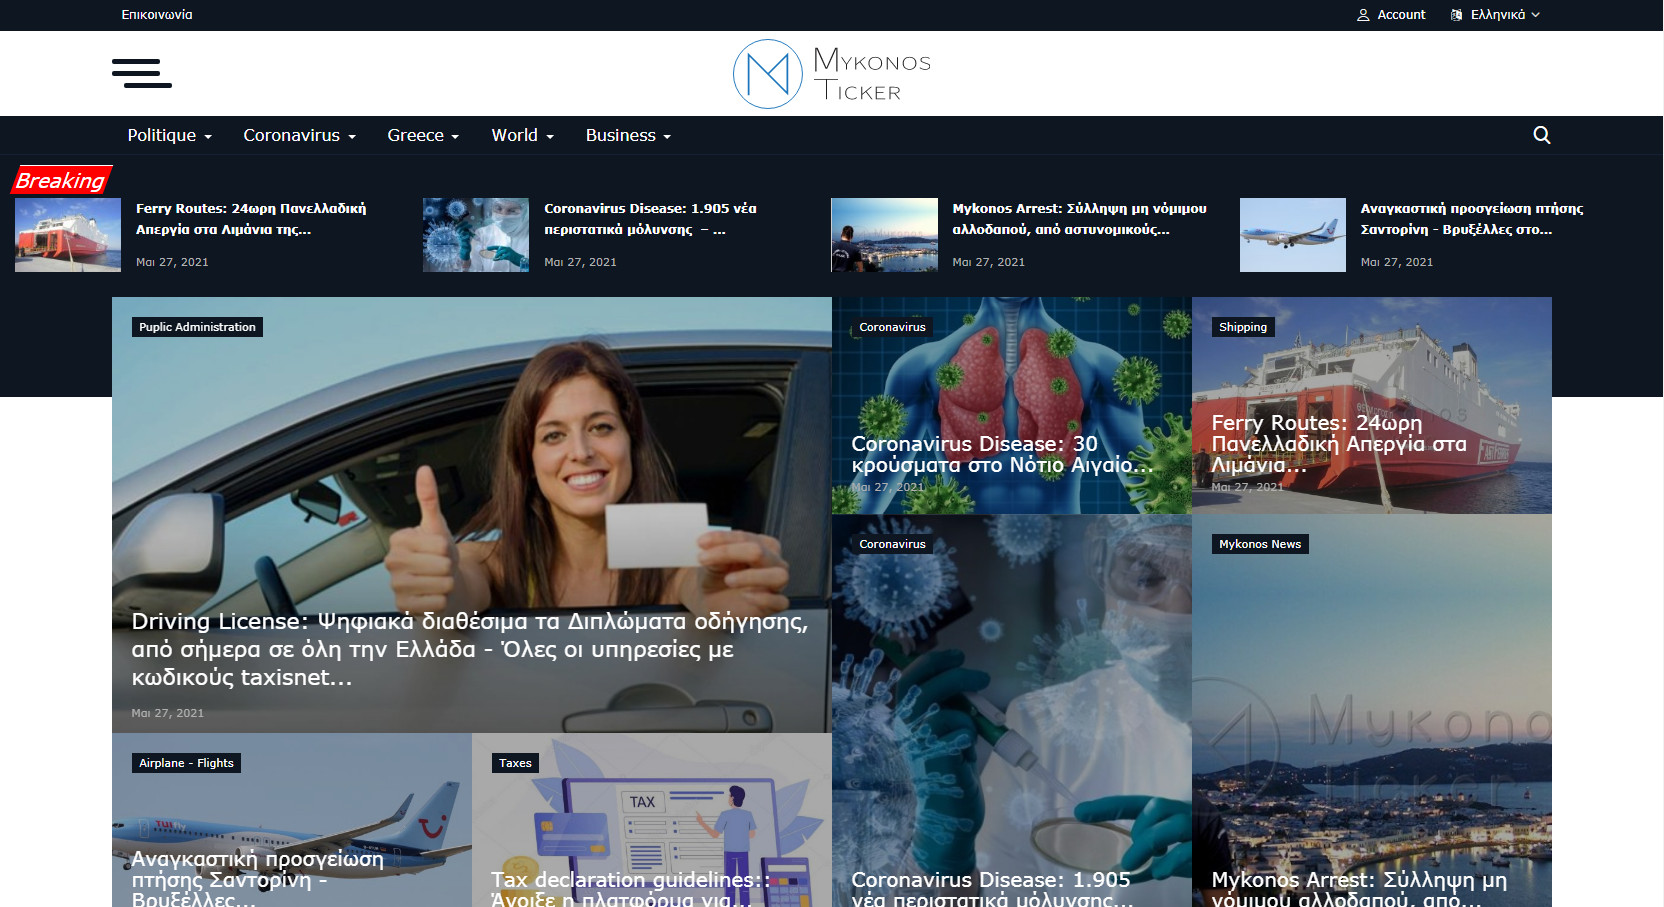Open 'Mykonos Arrest' Mykonos News article headline
Viewport: 1664px width, 907px height.
[x=1359, y=889]
